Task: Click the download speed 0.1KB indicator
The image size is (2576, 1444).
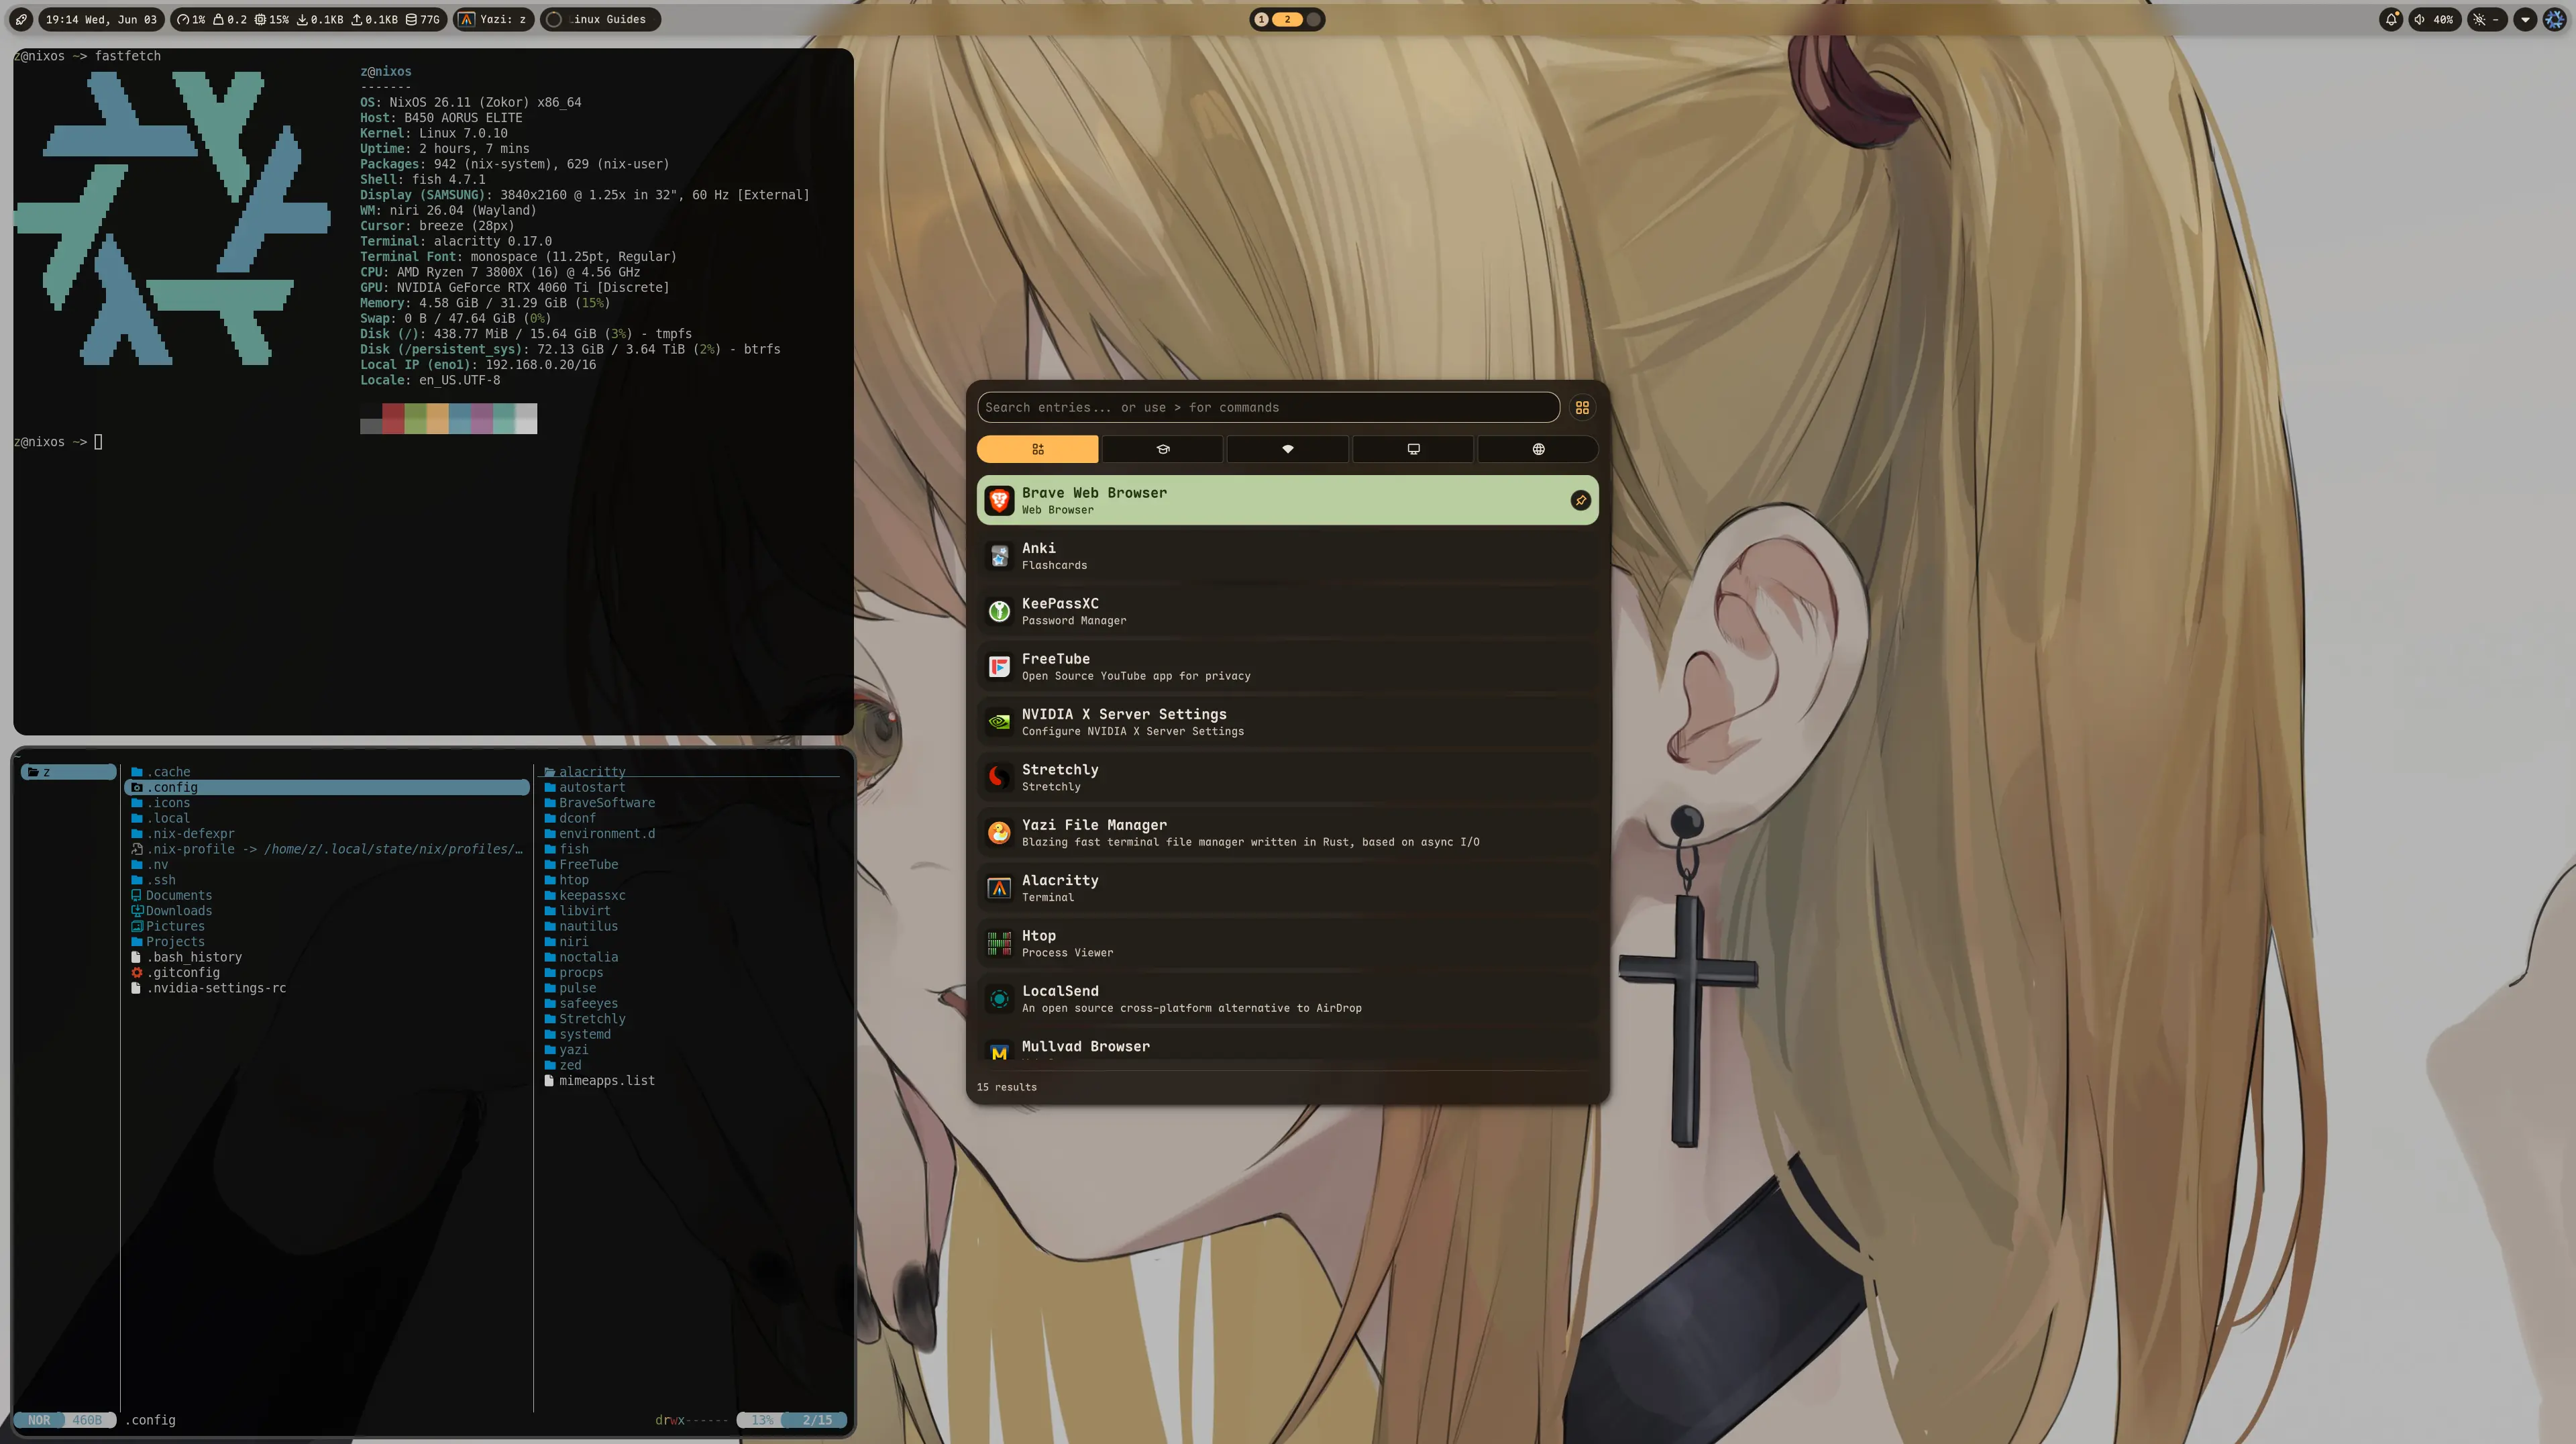Action: point(320,19)
